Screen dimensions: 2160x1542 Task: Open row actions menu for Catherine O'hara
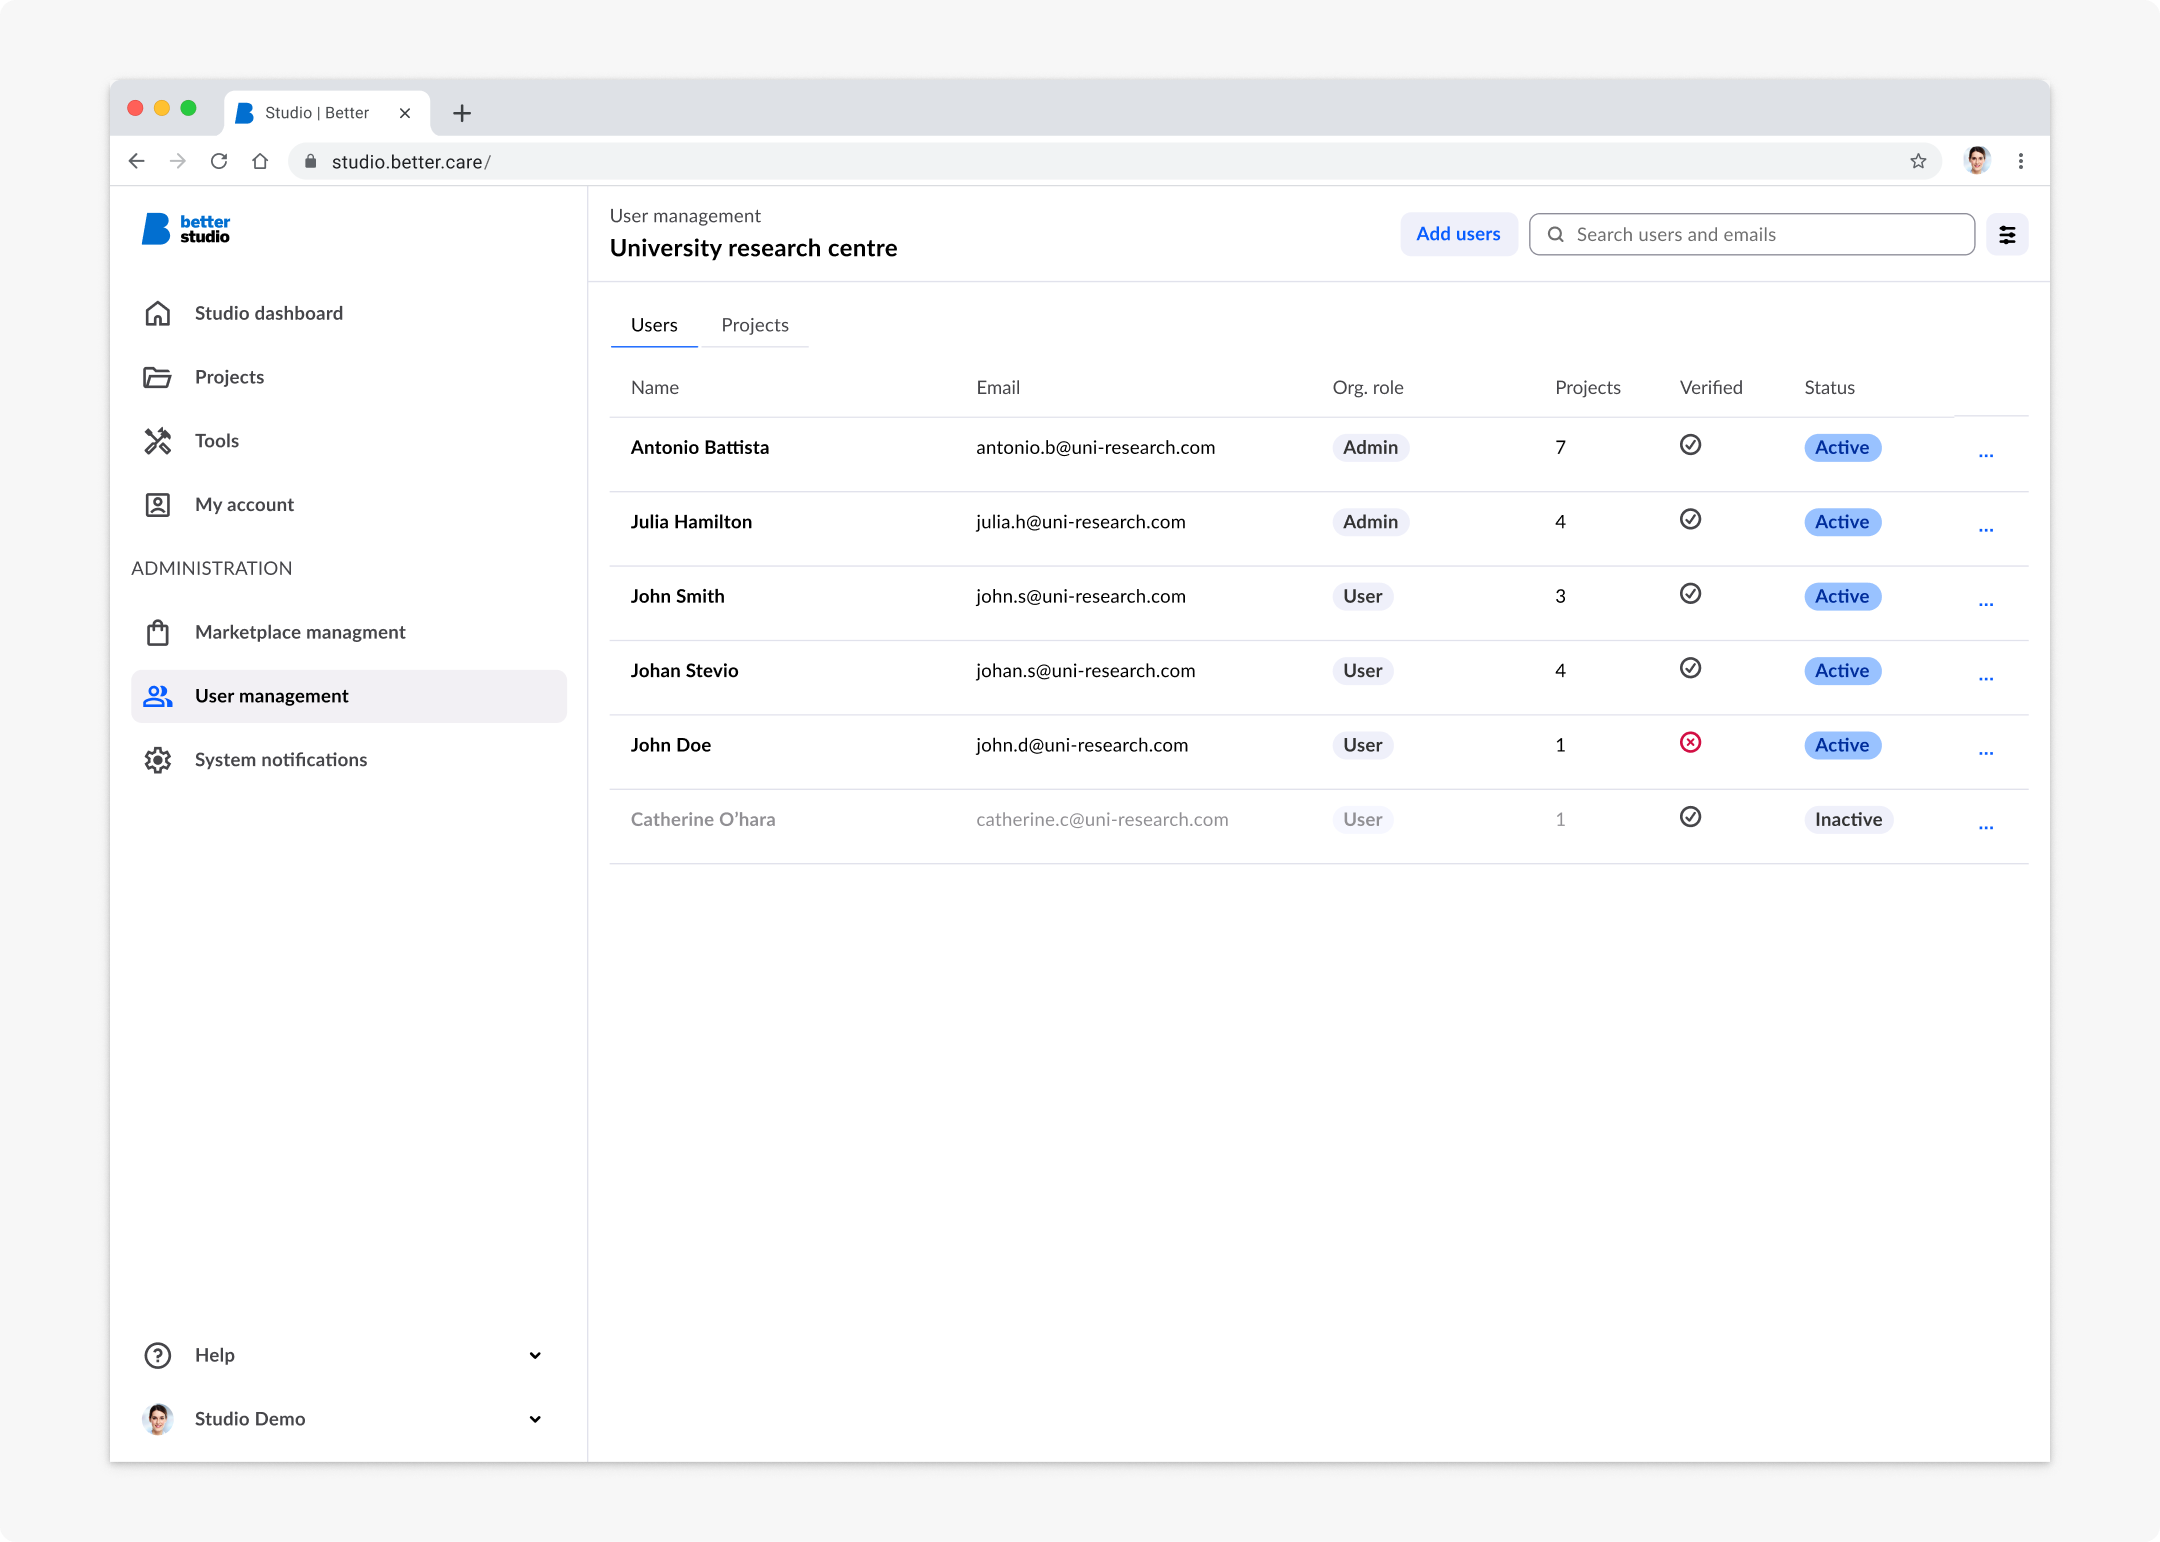coord(1986,827)
